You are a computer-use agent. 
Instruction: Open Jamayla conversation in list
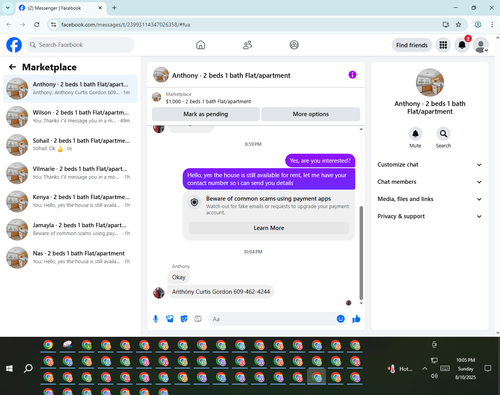pos(70,229)
